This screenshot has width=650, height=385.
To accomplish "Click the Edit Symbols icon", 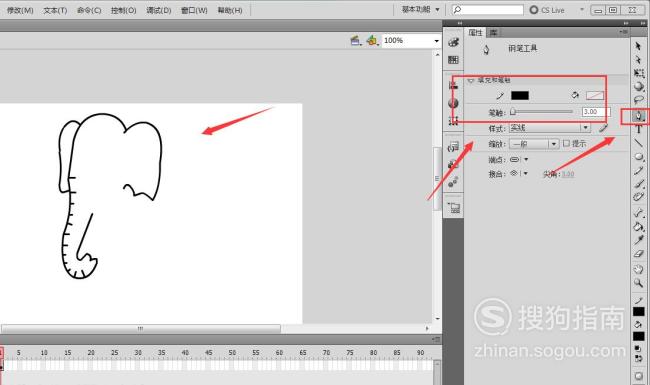I will (x=372, y=40).
